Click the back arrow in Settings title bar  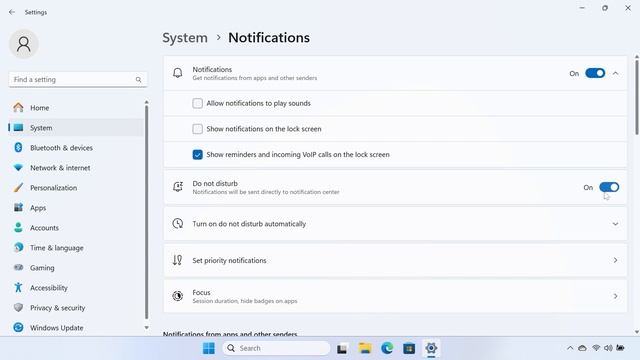pos(12,12)
